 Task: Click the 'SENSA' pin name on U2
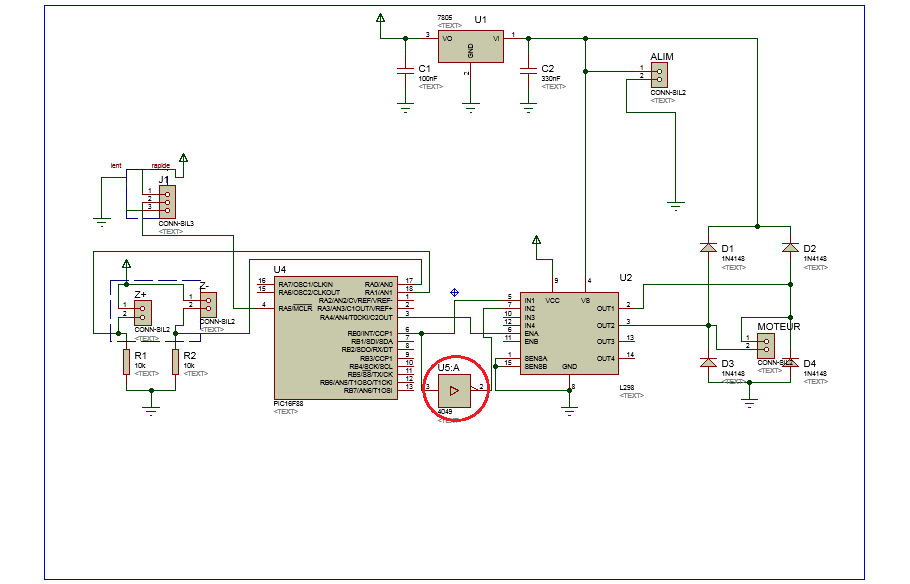536,359
